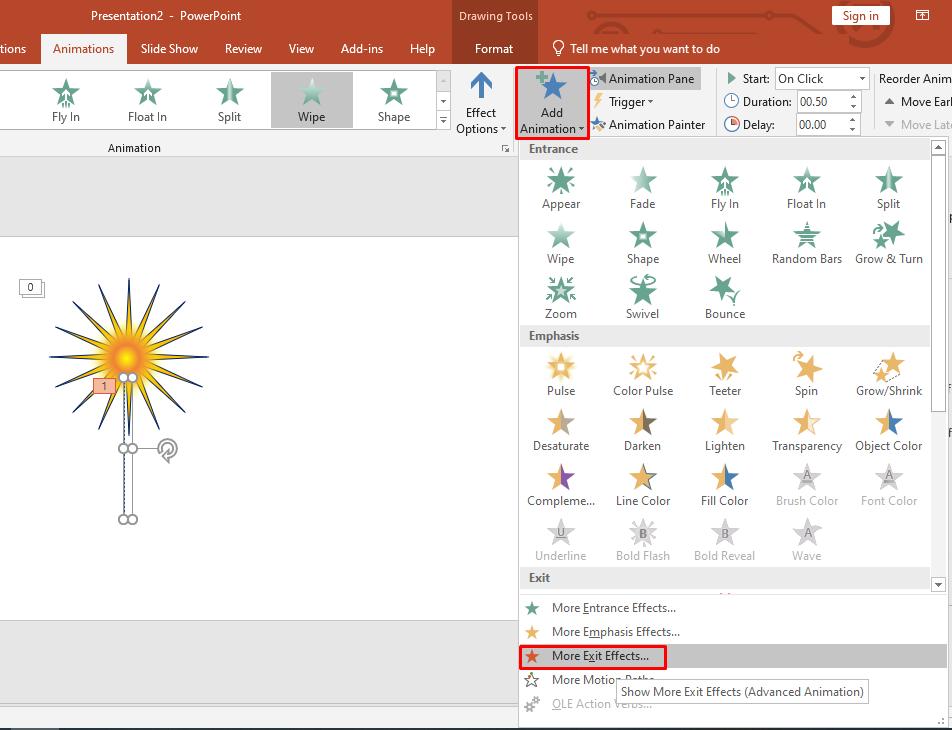Open the Effect Options dropdown
952x730 pixels.
tap(481, 106)
